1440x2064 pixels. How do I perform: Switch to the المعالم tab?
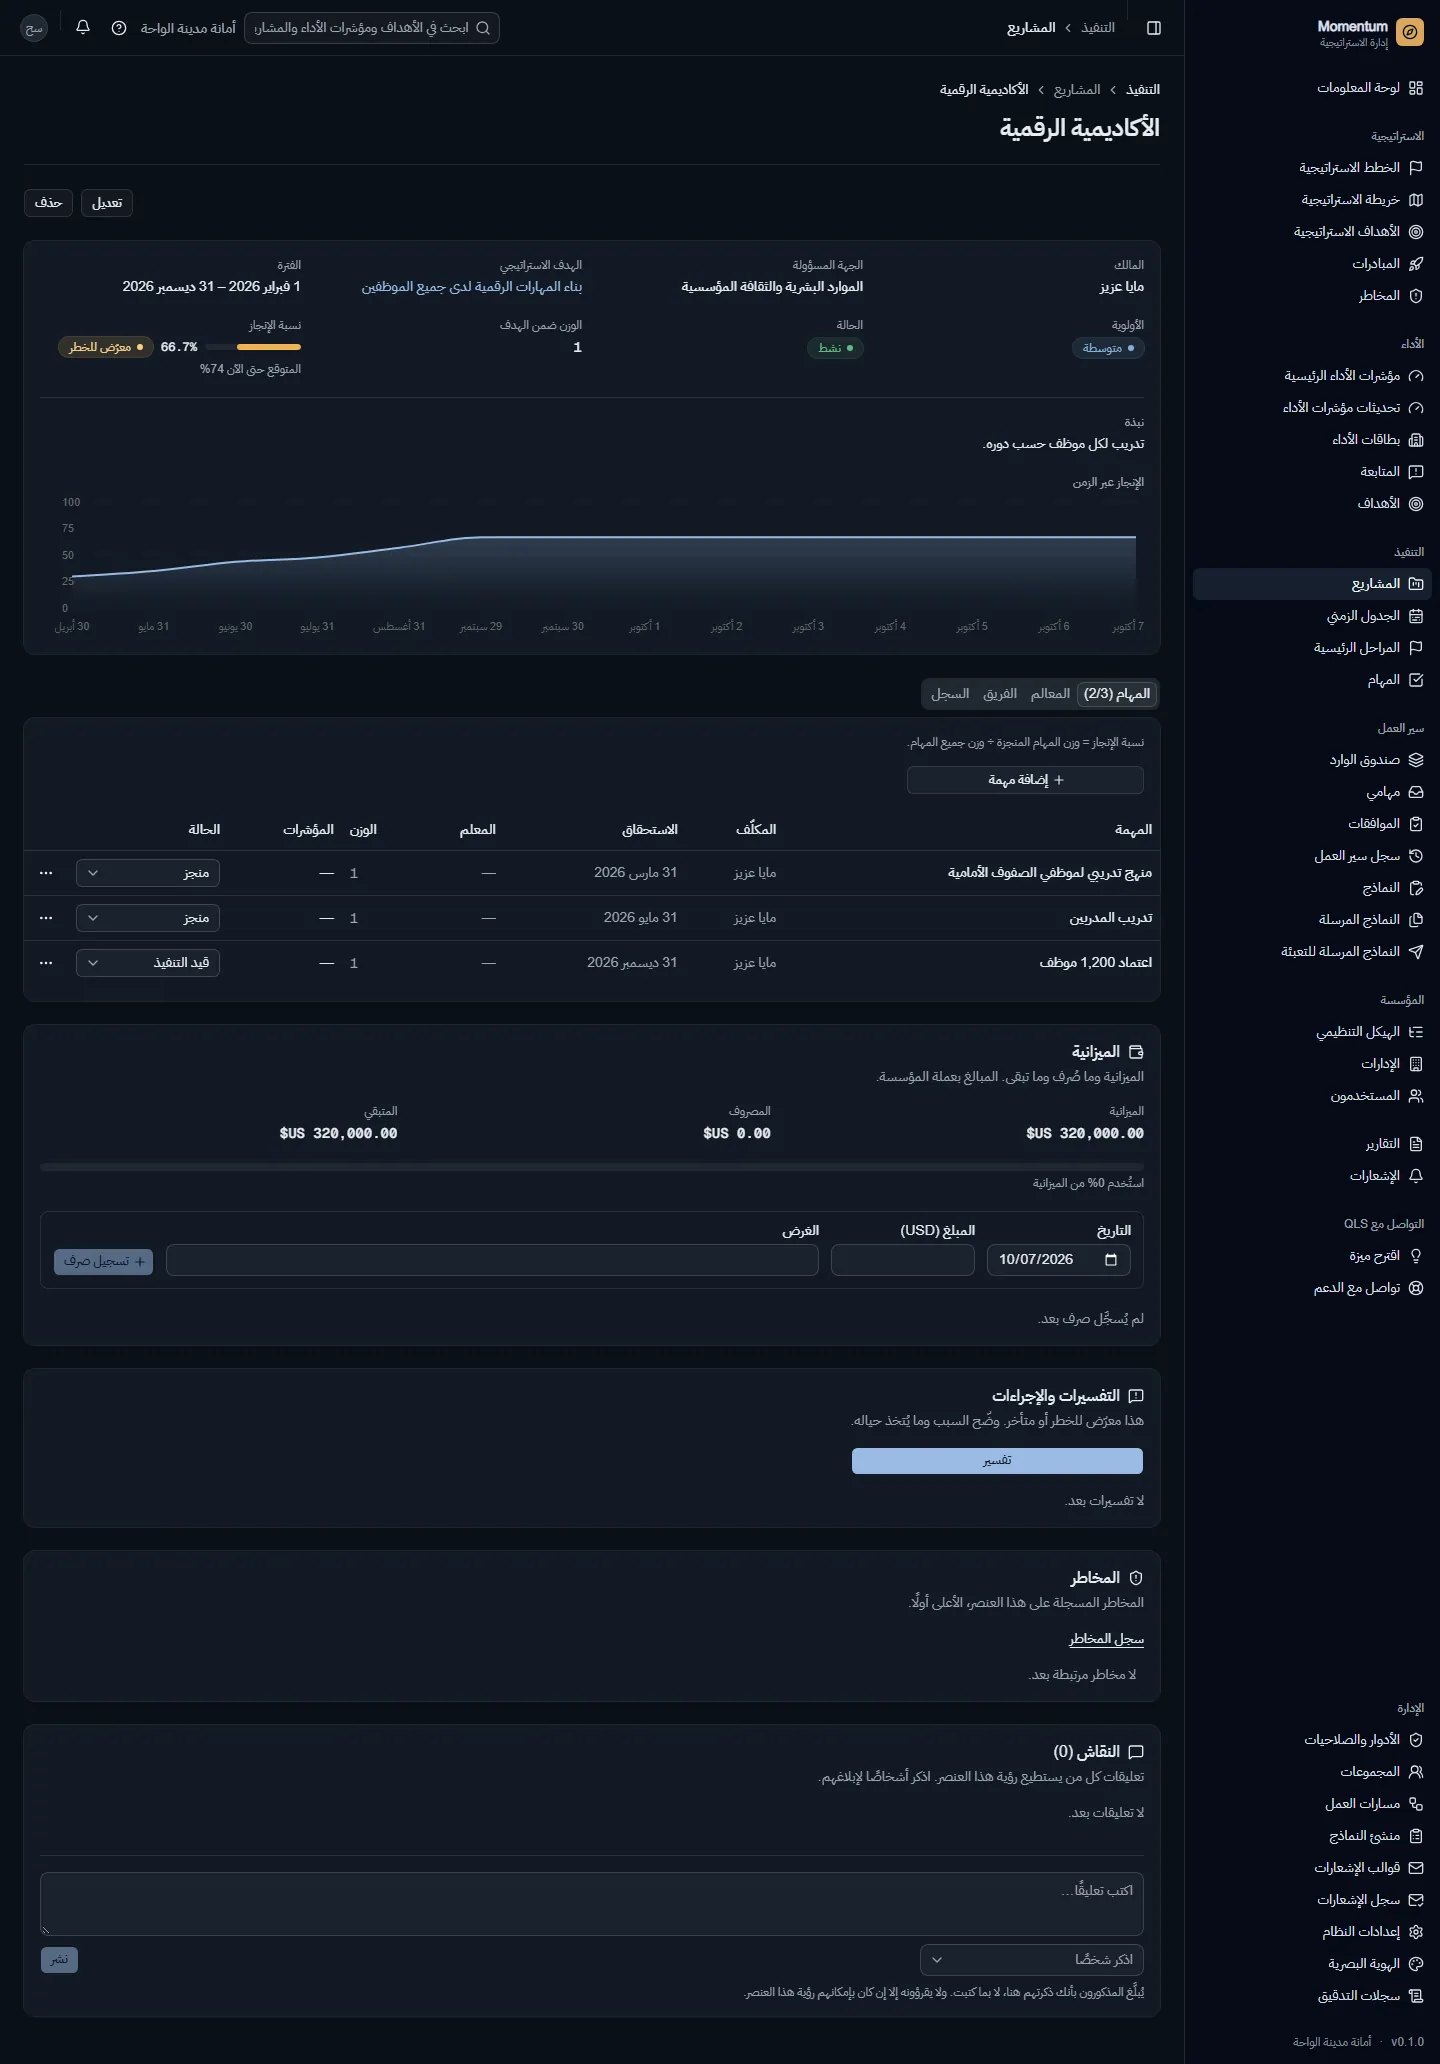point(1050,694)
